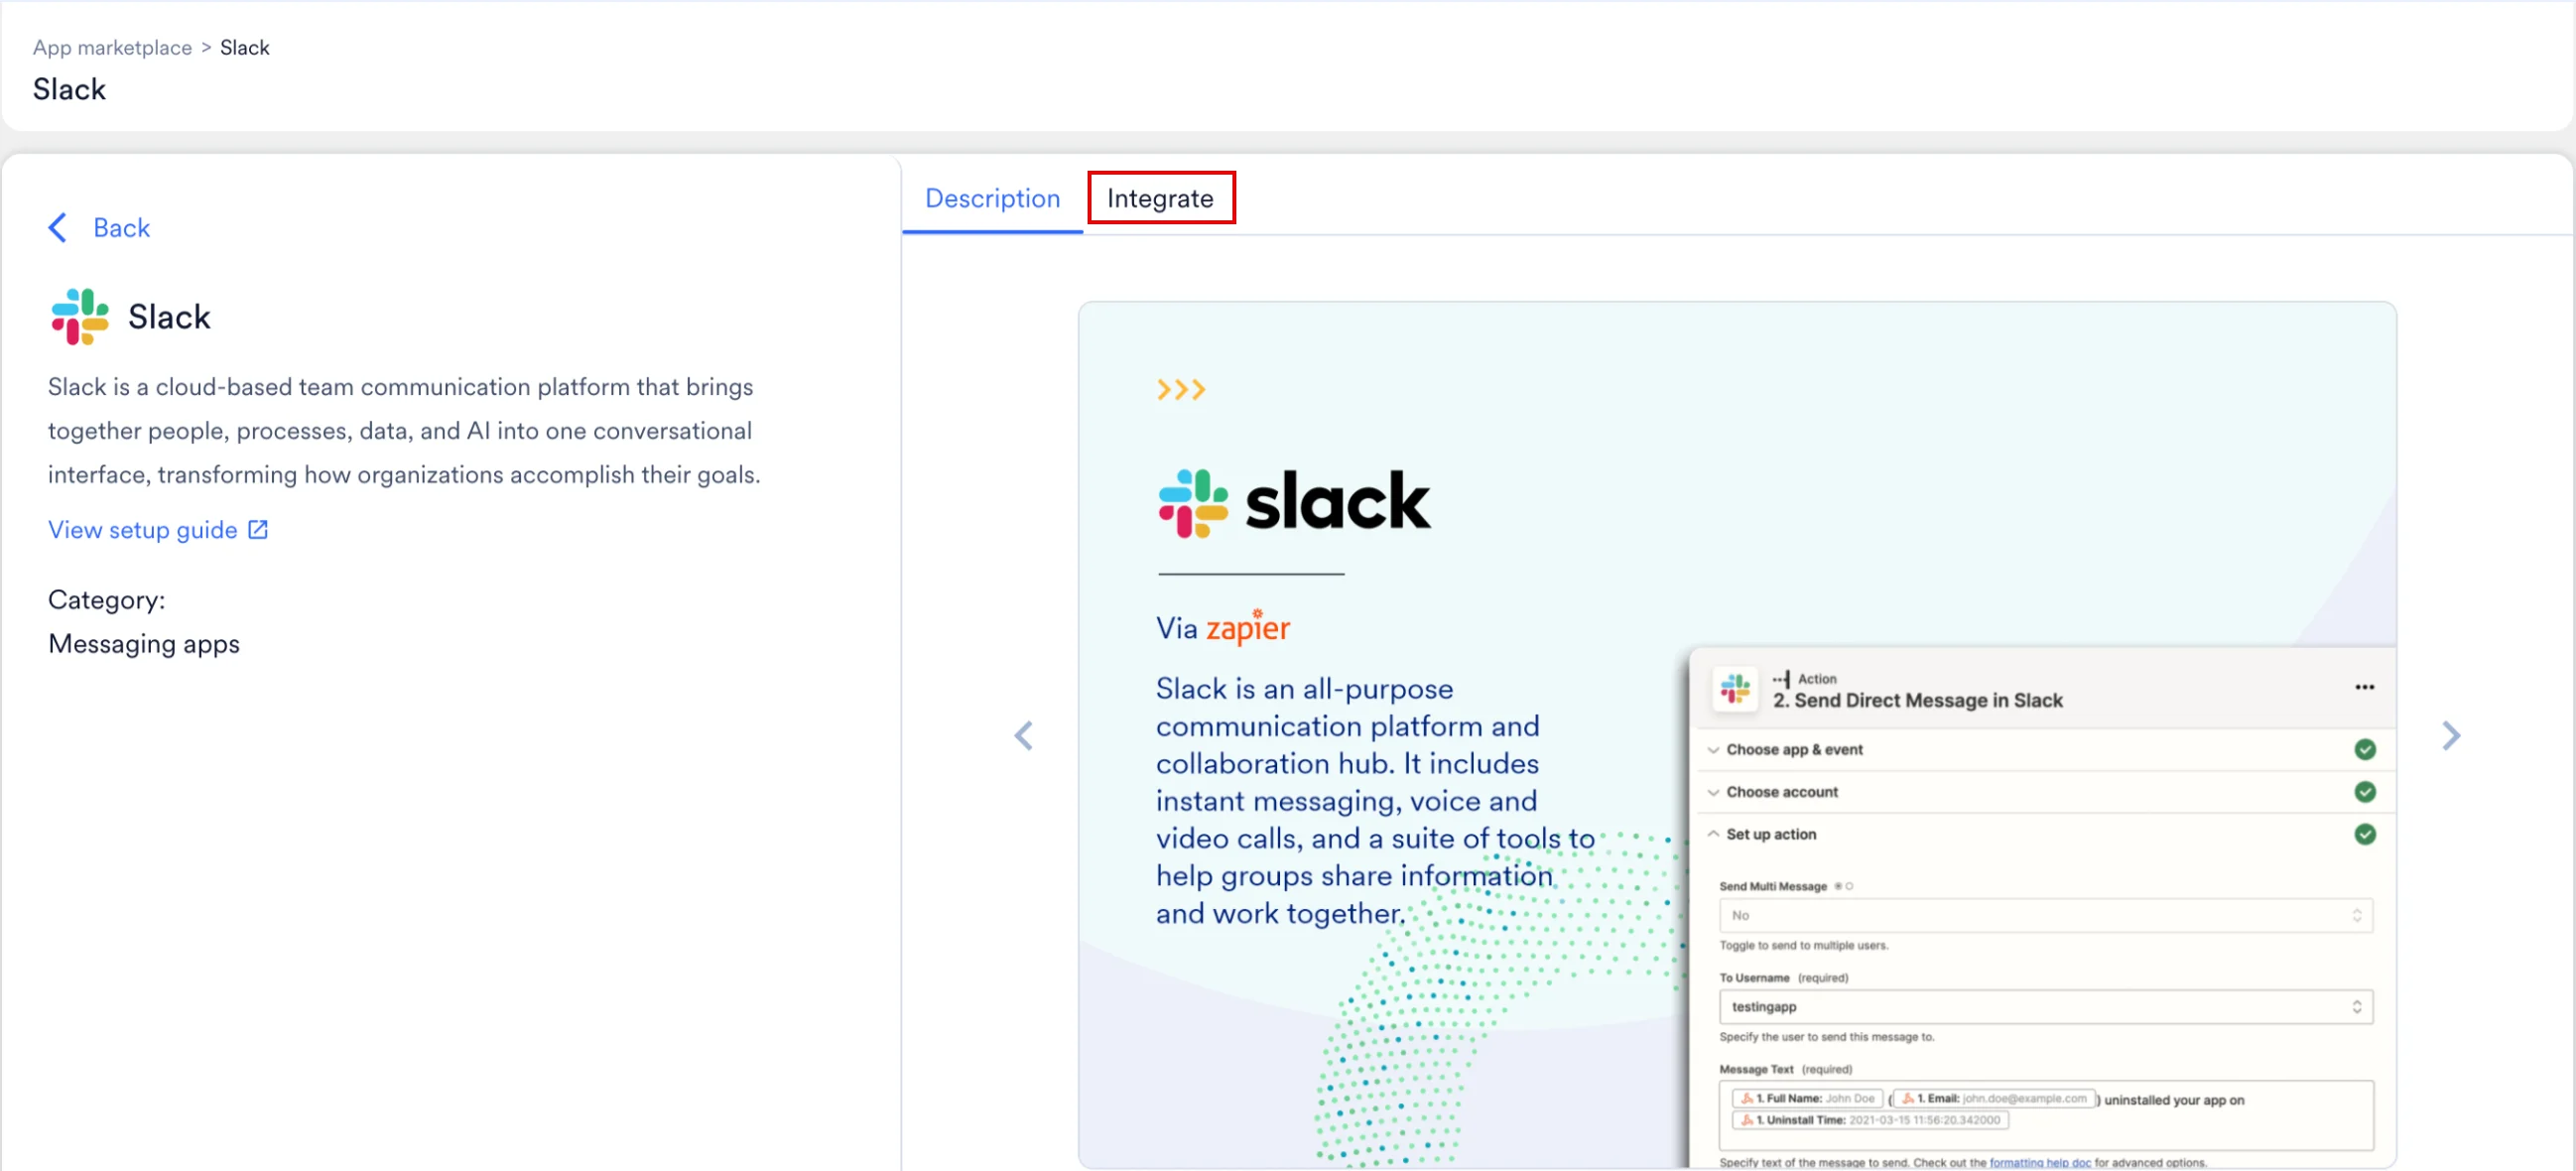The width and height of the screenshot is (2576, 1171).
Task: Click the Message Text input area
Action: pos(2045,1114)
